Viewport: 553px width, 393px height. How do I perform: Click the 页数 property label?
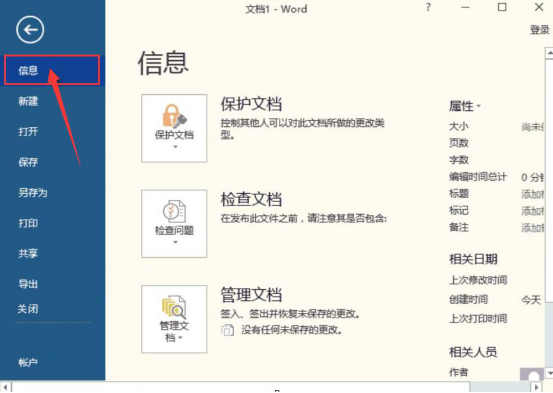pos(458,143)
